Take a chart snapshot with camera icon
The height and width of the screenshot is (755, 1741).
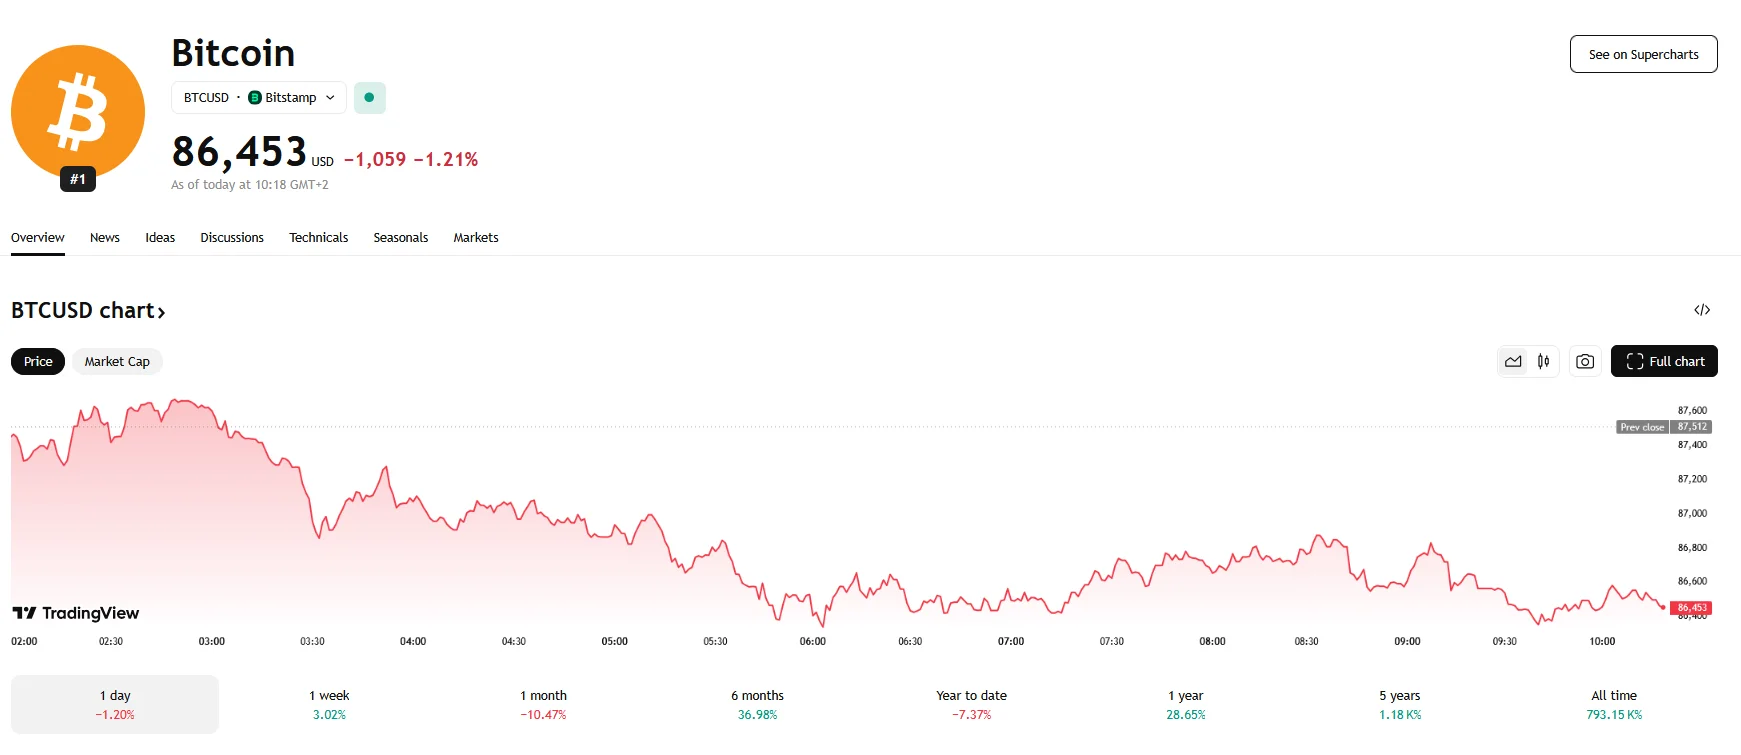pyautogui.click(x=1585, y=361)
